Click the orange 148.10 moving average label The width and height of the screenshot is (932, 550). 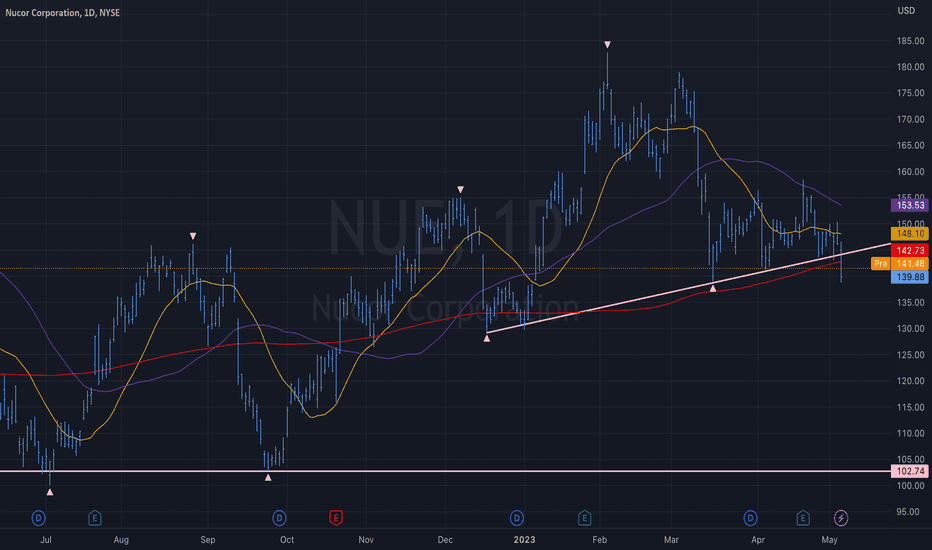click(x=909, y=234)
